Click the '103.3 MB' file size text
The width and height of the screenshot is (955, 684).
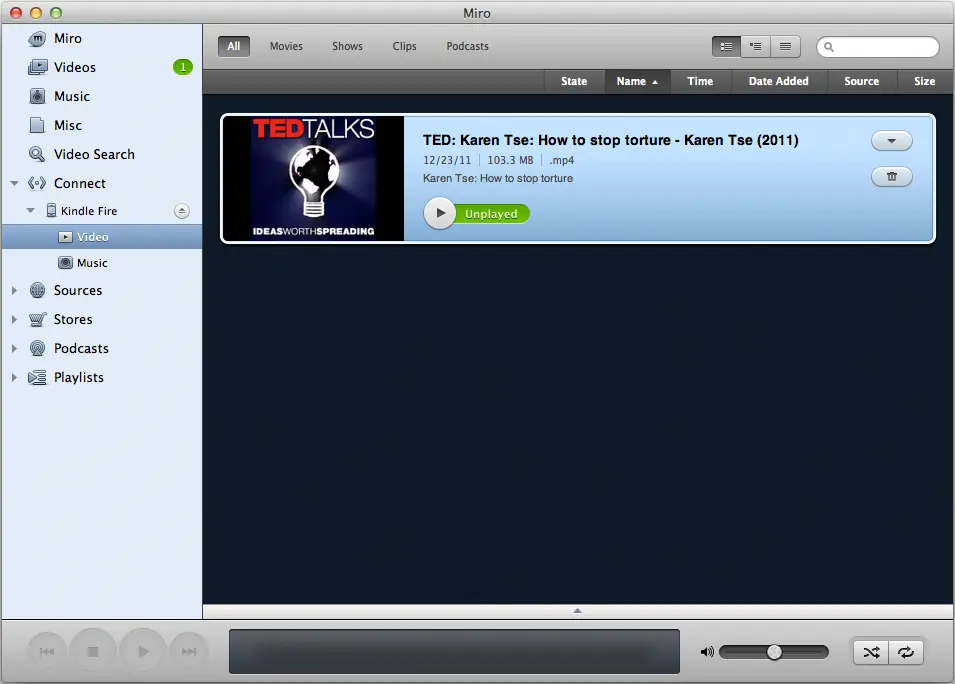point(510,160)
